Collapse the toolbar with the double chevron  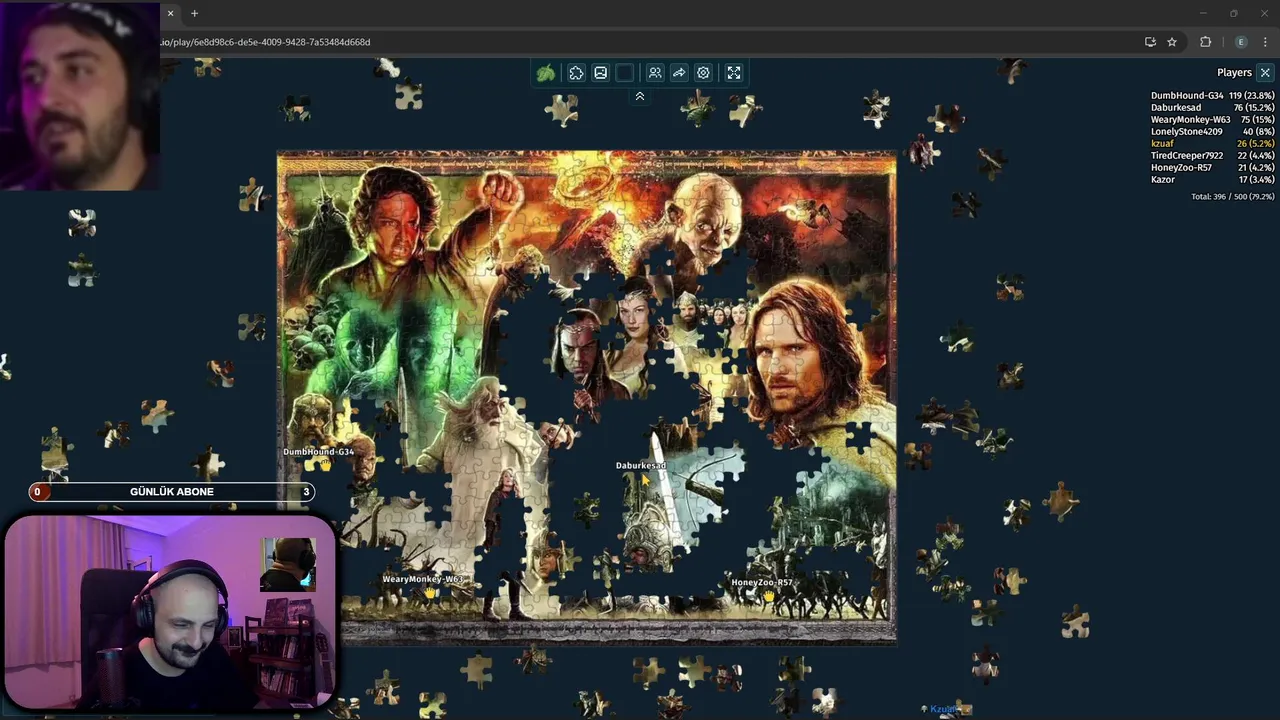click(x=640, y=96)
